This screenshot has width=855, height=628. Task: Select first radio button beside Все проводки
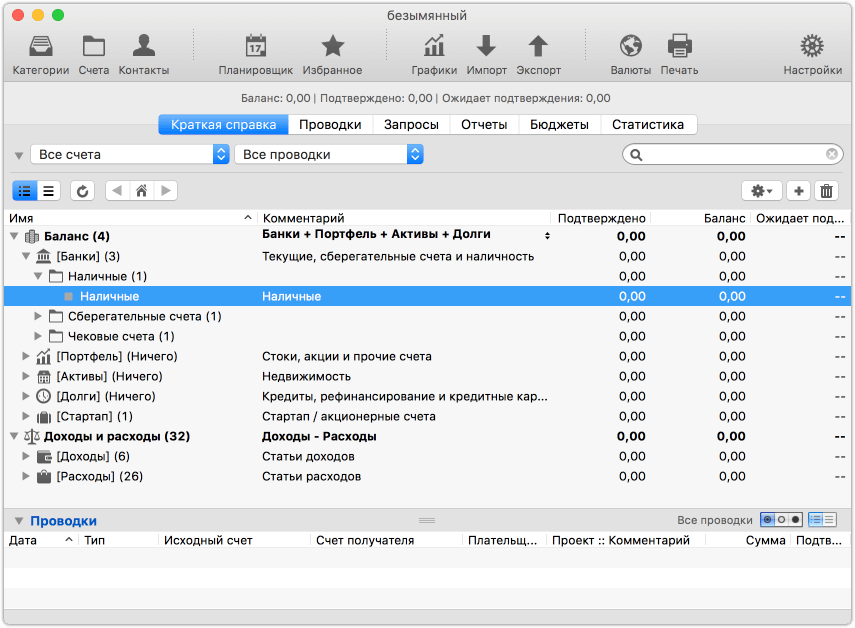[x=767, y=520]
